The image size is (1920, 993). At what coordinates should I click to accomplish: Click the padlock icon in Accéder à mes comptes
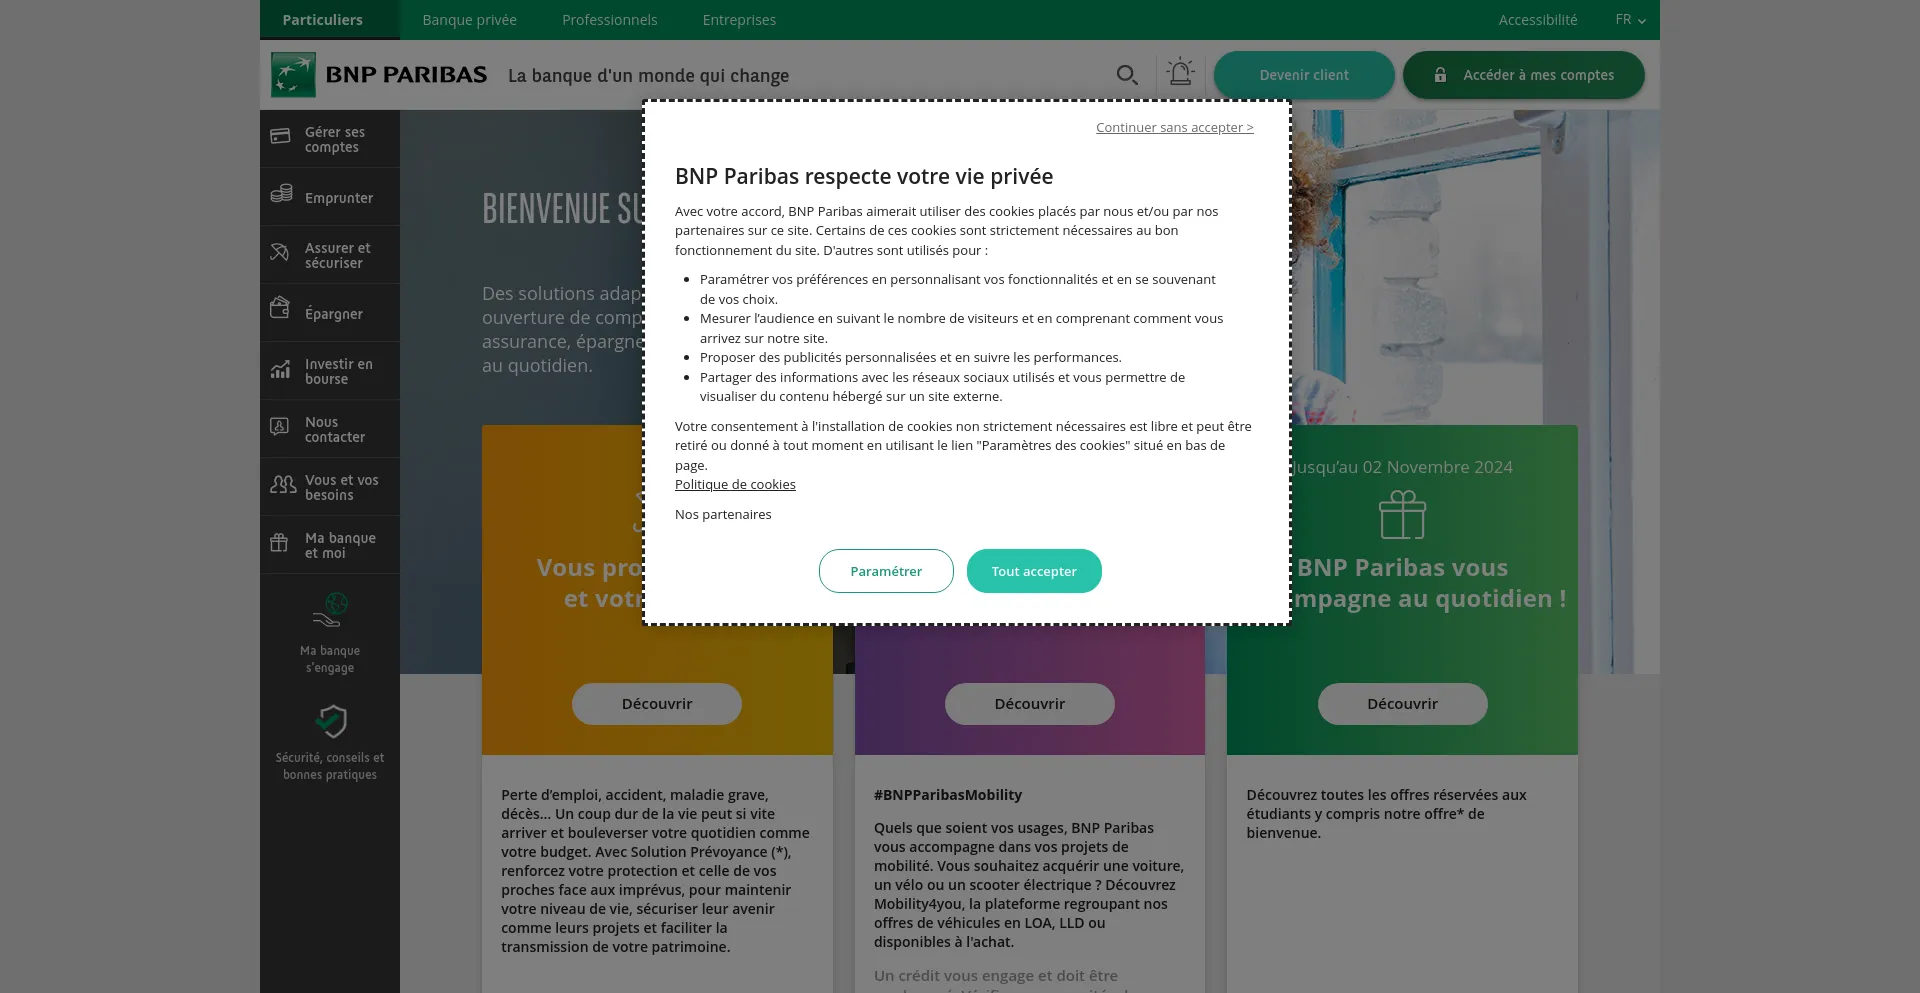click(1440, 75)
